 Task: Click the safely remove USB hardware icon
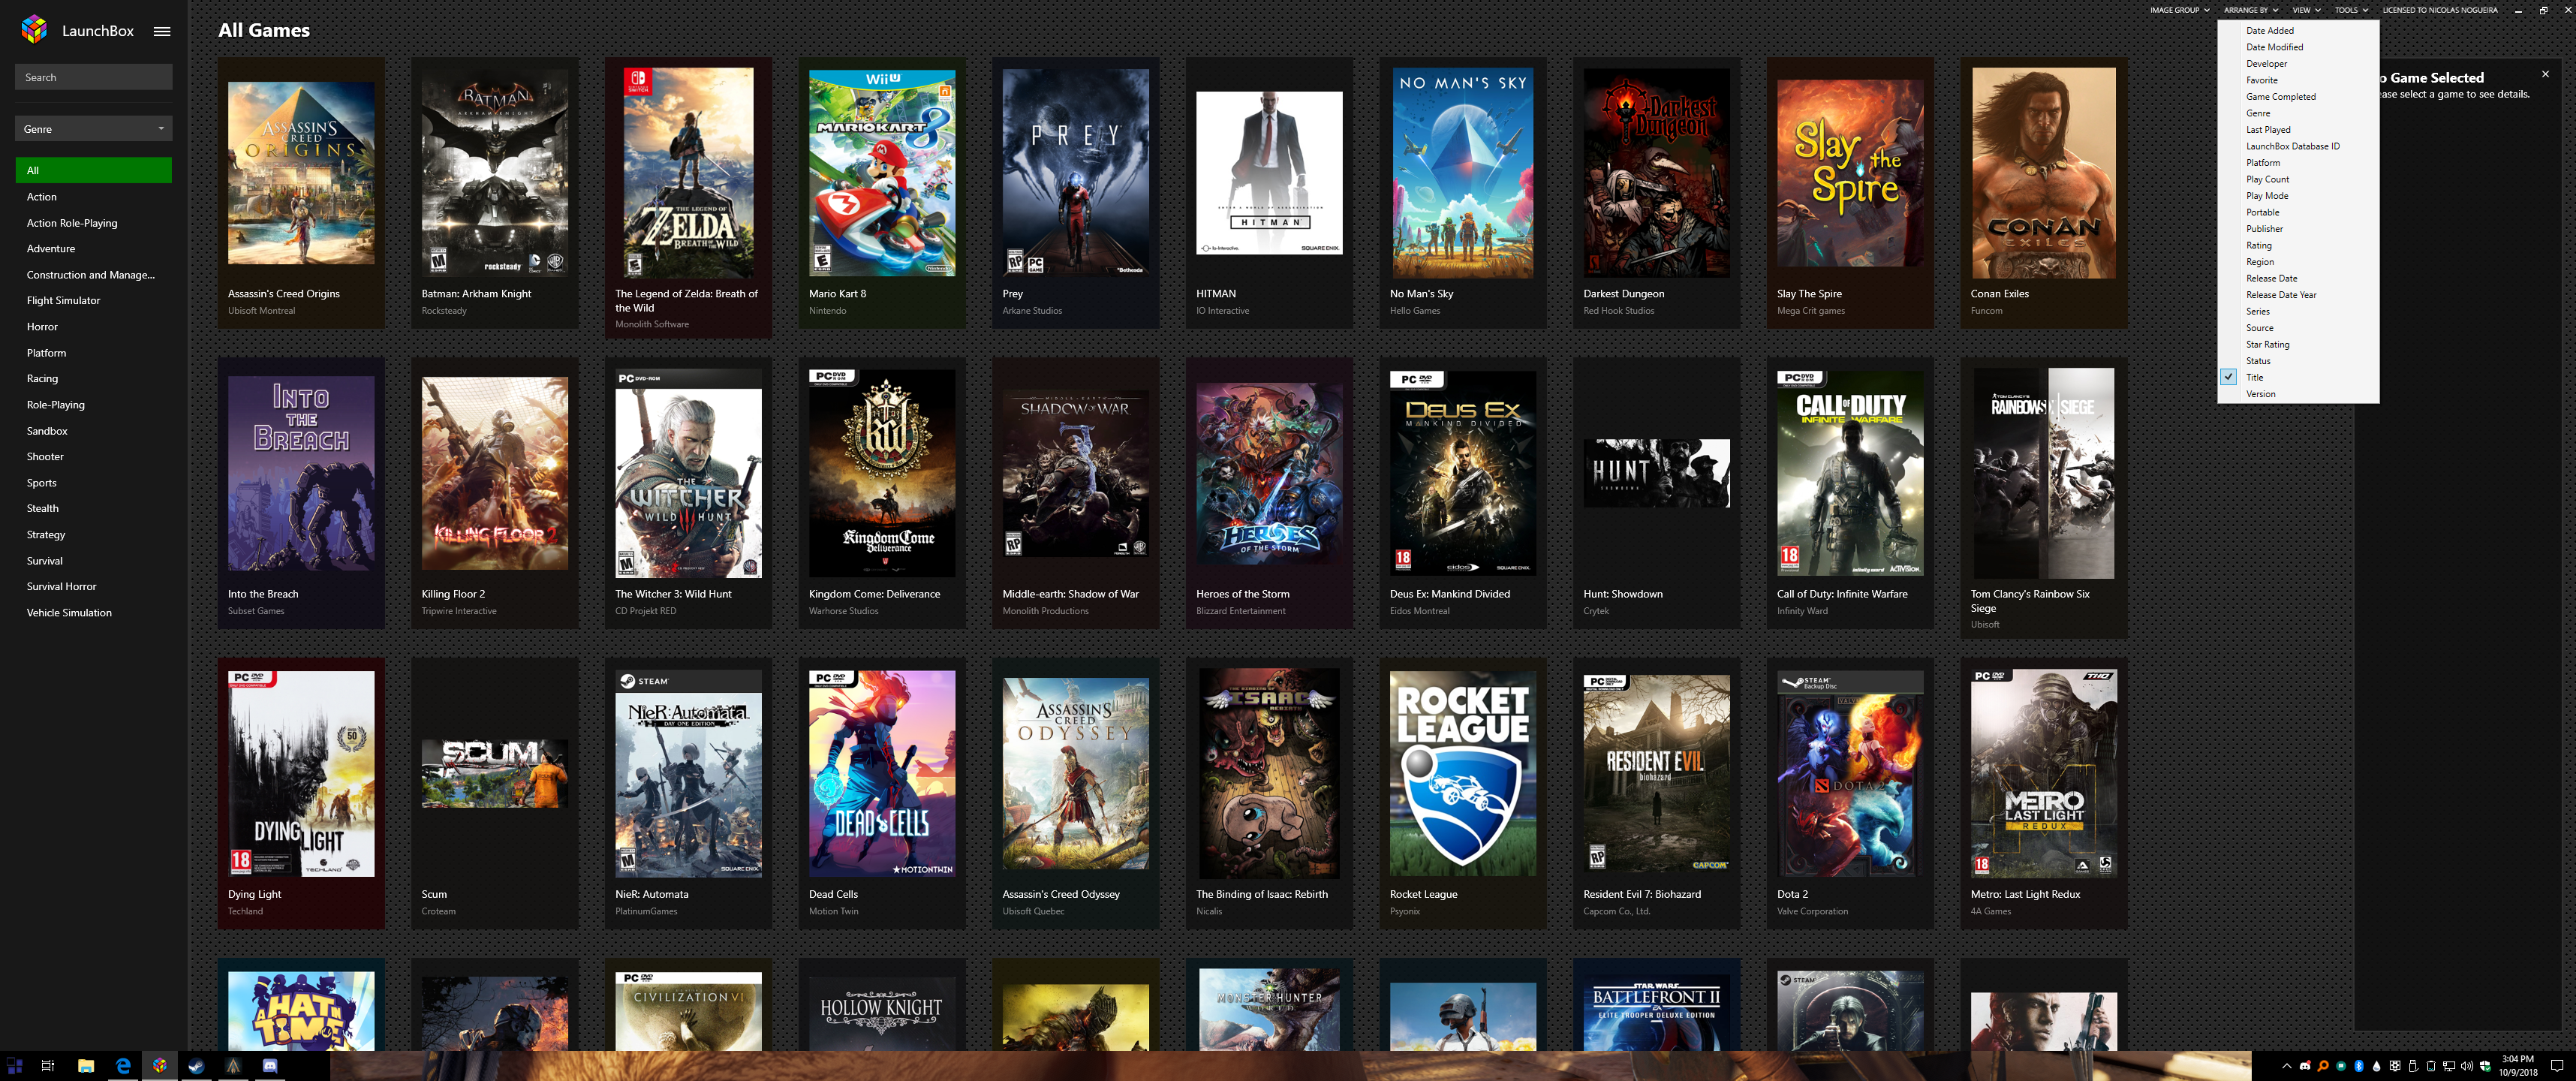pyautogui.click(x=2413, y=1066)
